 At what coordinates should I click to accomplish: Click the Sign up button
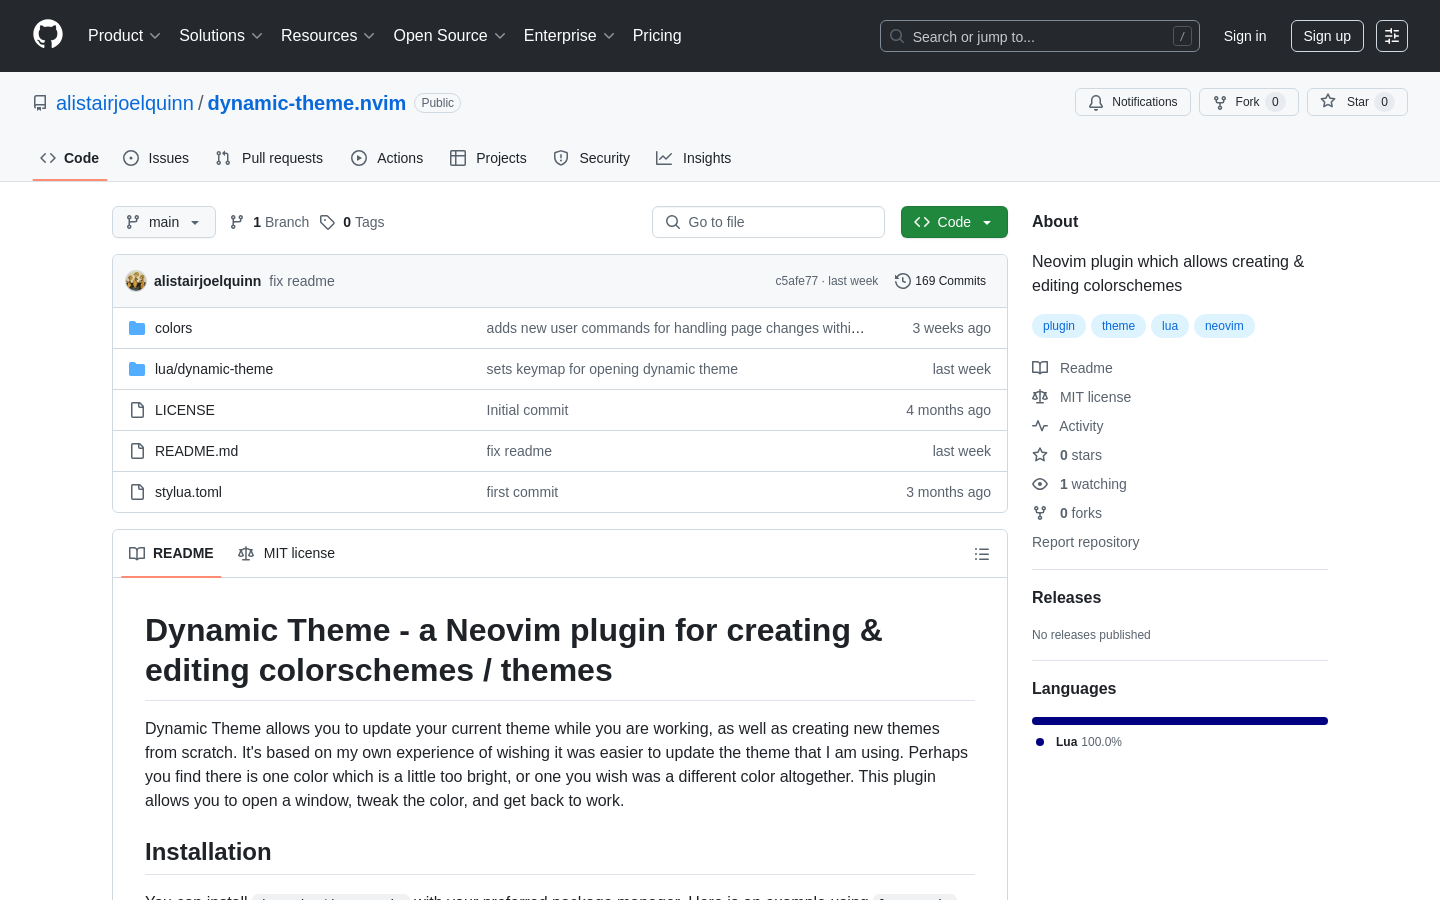pyautogui.click(x=1327, y=36)
